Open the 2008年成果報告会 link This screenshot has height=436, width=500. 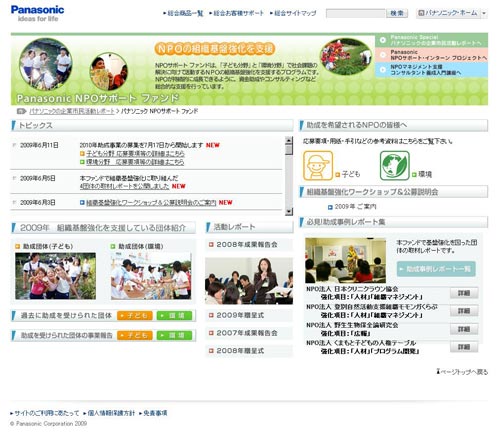tap(247, 245)
